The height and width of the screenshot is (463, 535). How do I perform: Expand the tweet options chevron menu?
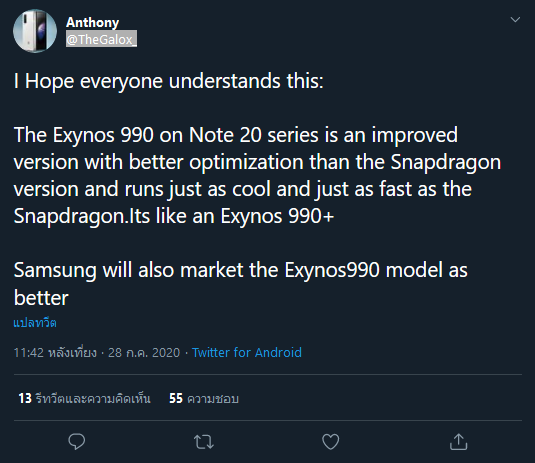pyautogui.click(x=515, y=19)
